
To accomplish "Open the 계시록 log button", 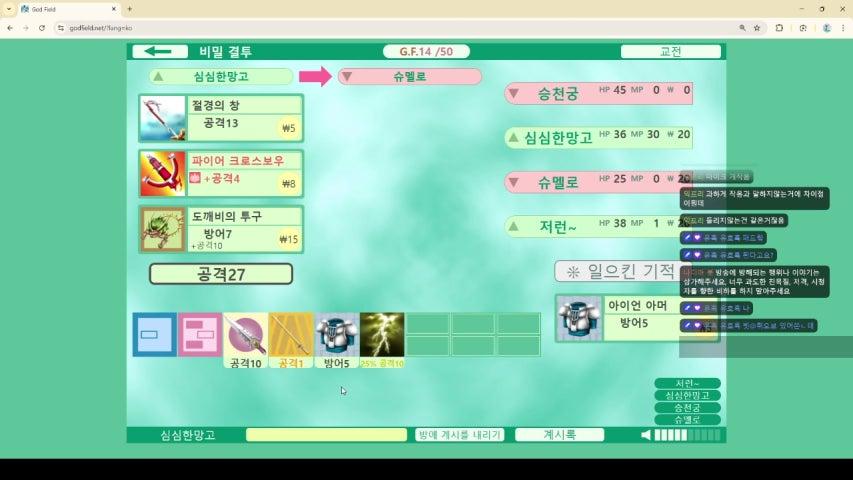I will tap(559, 434).
